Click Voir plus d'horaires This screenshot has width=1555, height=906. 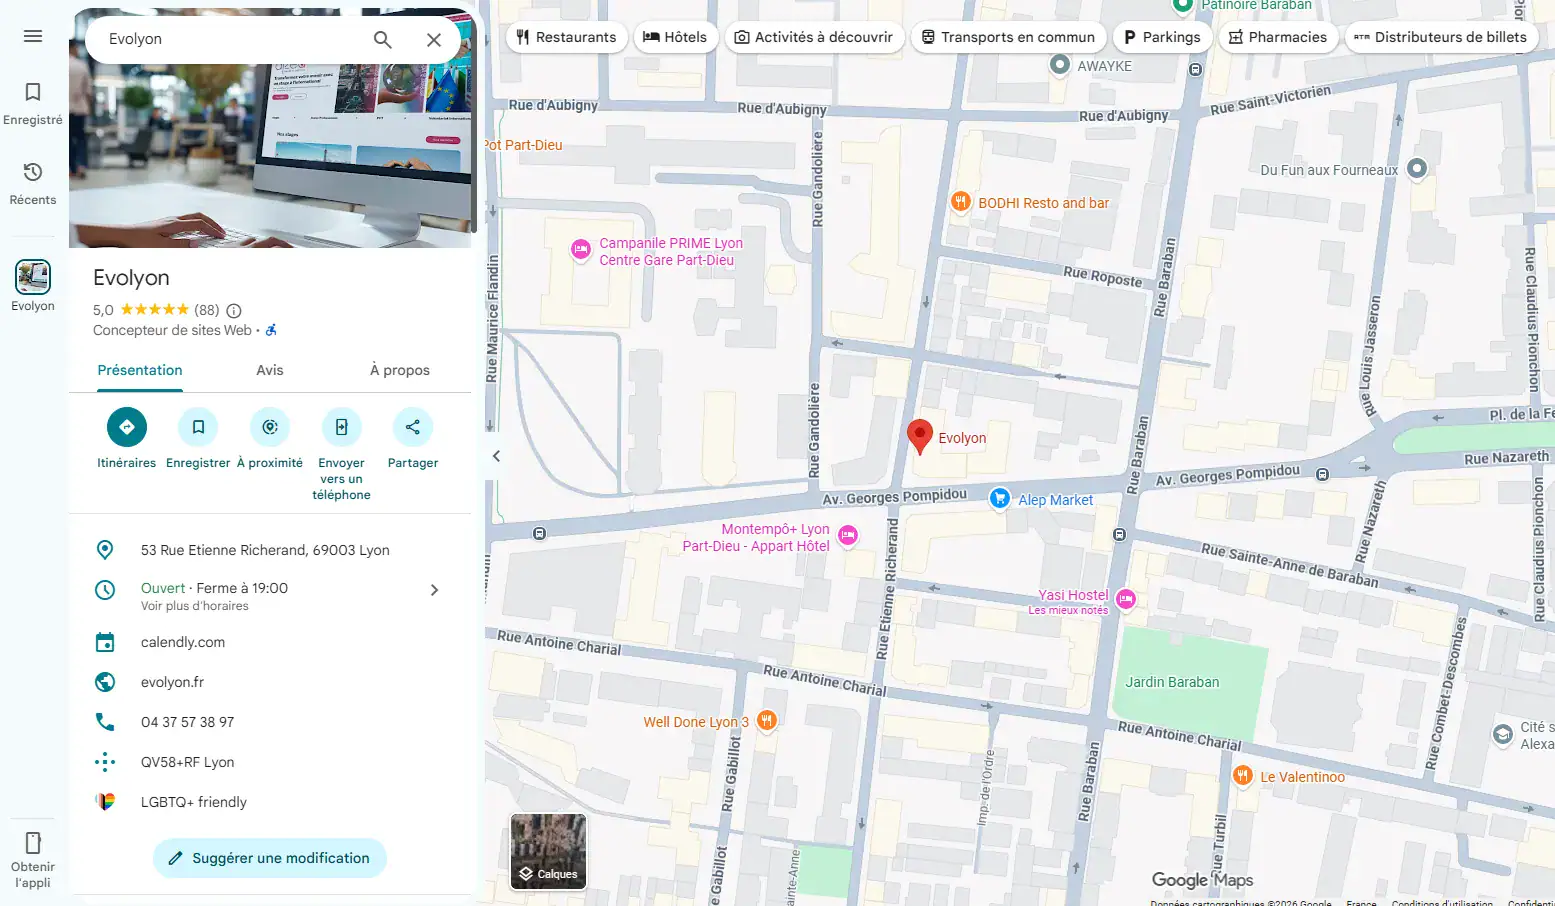[195, 606]
